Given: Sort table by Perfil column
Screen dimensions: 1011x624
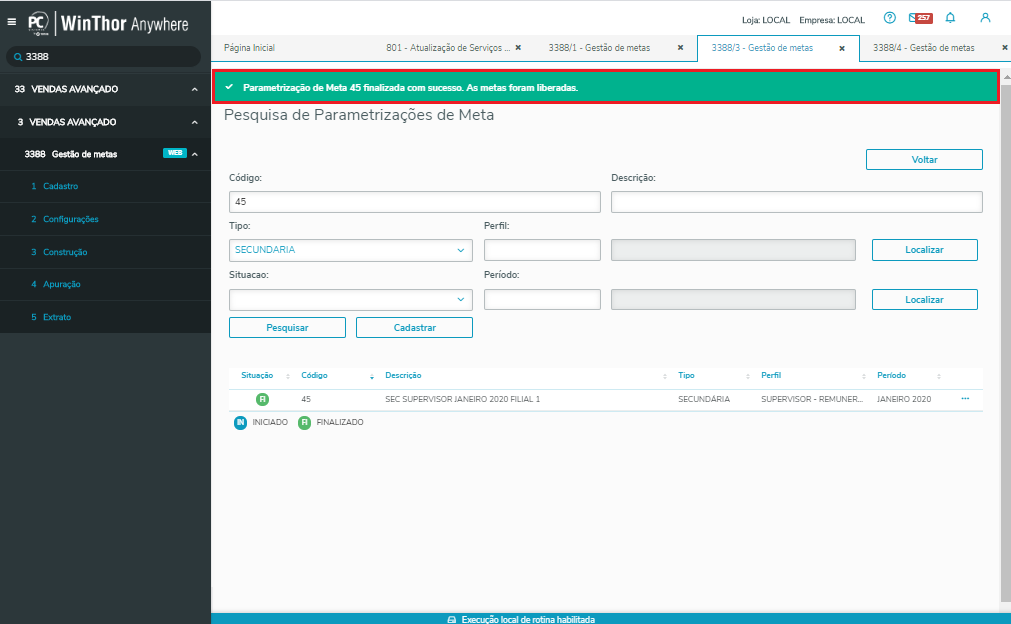Looking at the screenshot, I should 864,376.
